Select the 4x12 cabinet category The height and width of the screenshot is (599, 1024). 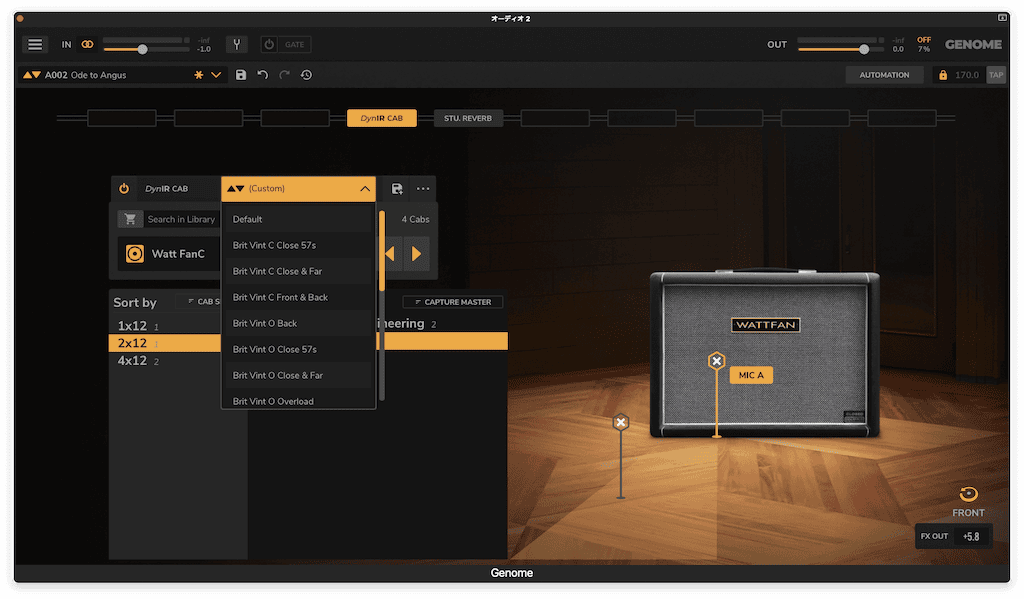[165, 361]
